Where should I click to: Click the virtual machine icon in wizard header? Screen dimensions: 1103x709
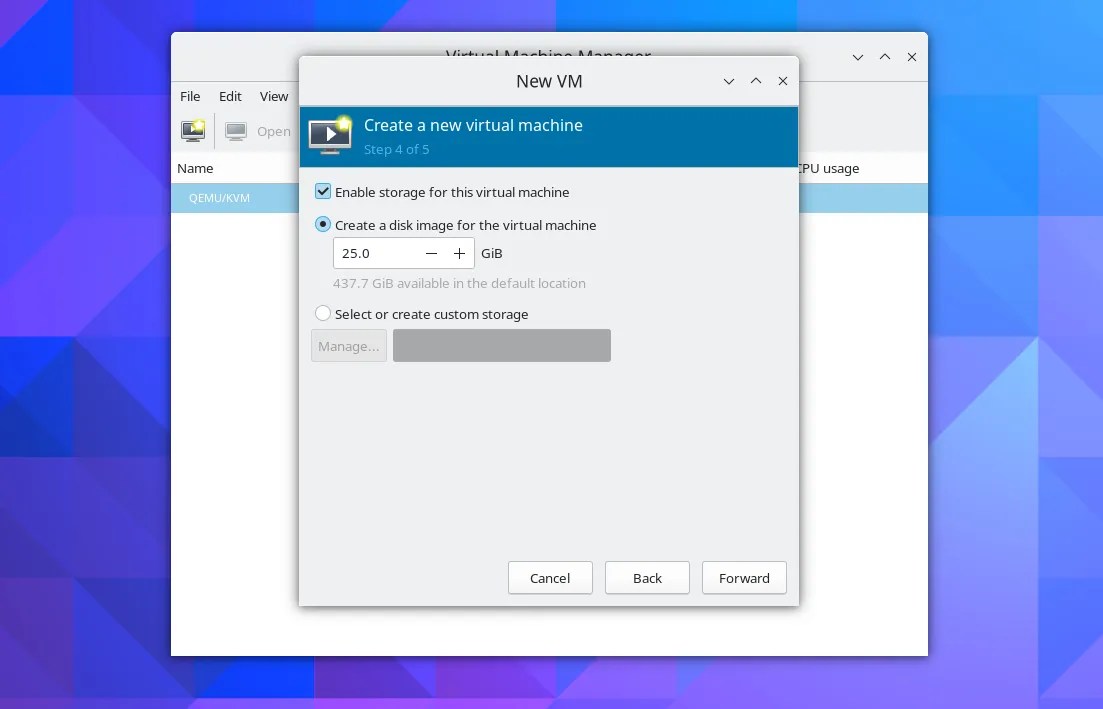pos(330,135)
